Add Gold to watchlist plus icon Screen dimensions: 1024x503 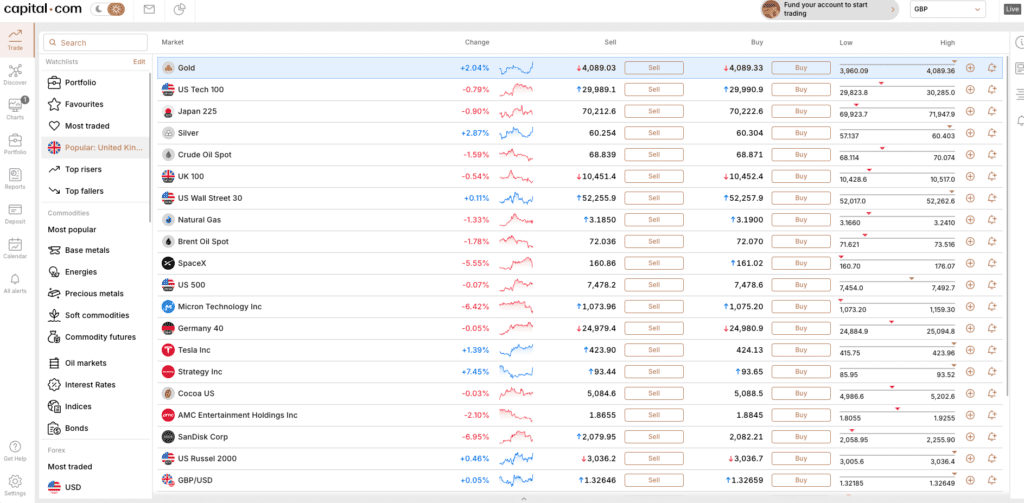(x=970, y=68)
